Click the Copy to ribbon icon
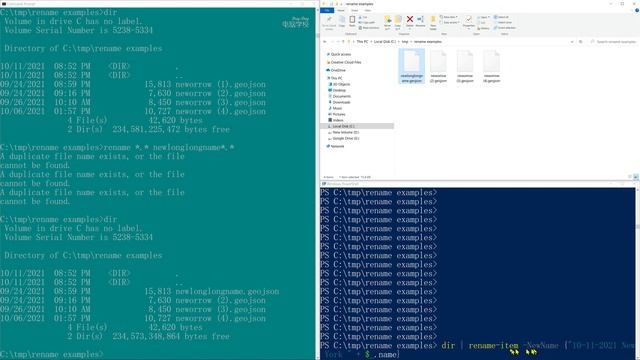The width and height of the screenshot is (640, 360). [x=398, y=22]
